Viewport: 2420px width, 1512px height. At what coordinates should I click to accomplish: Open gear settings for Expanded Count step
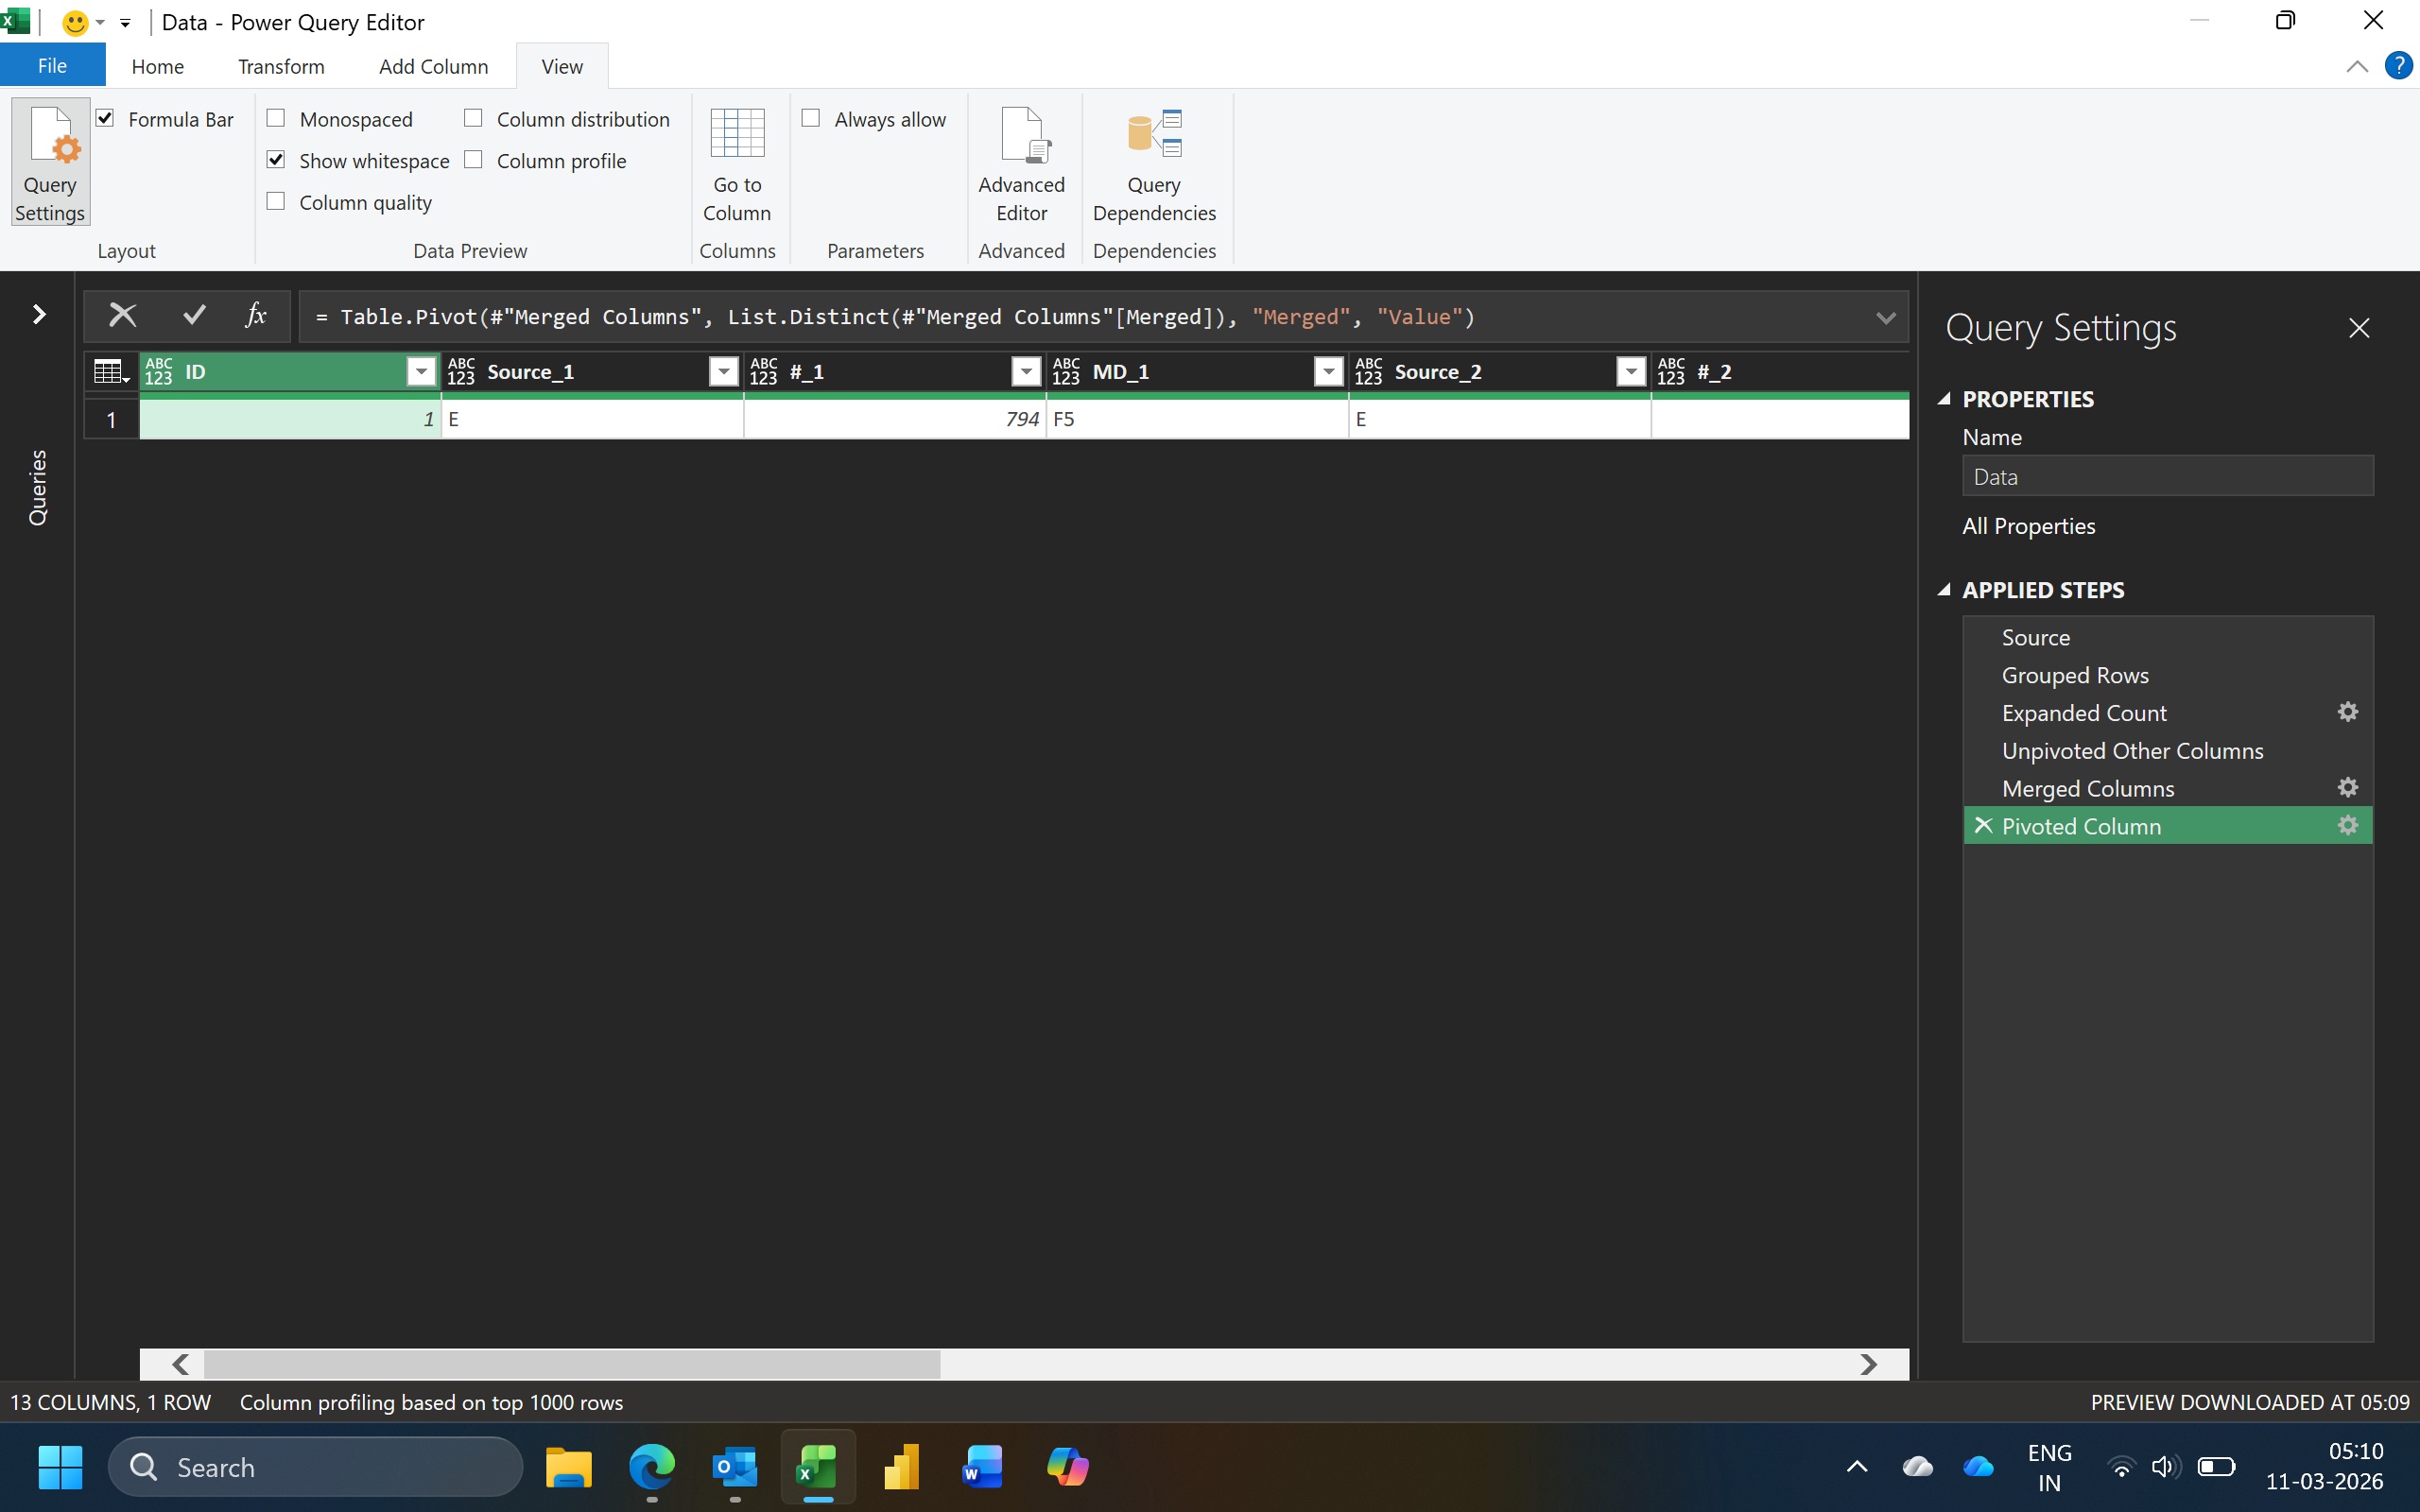pos(2347,712)
